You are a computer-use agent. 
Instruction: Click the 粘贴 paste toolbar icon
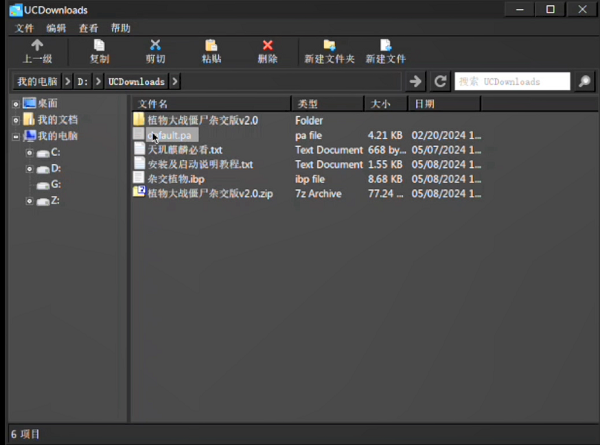pos(211,46)
